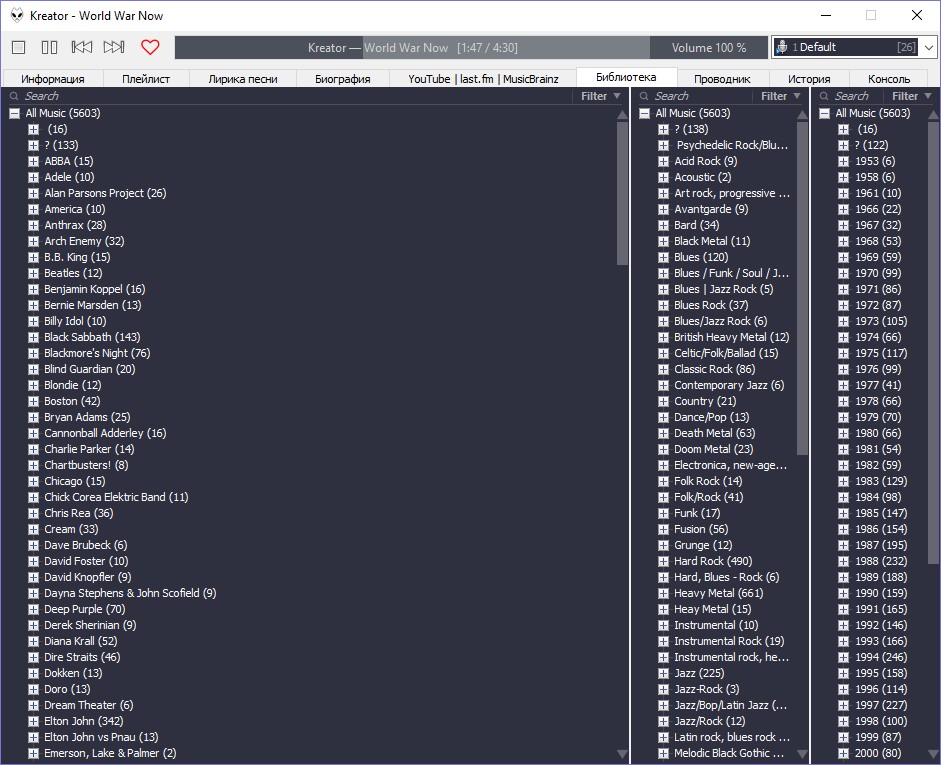Select British Heavy Metal (12) genre
Viewport: 941px width, 765px height.
click(732, 337)
